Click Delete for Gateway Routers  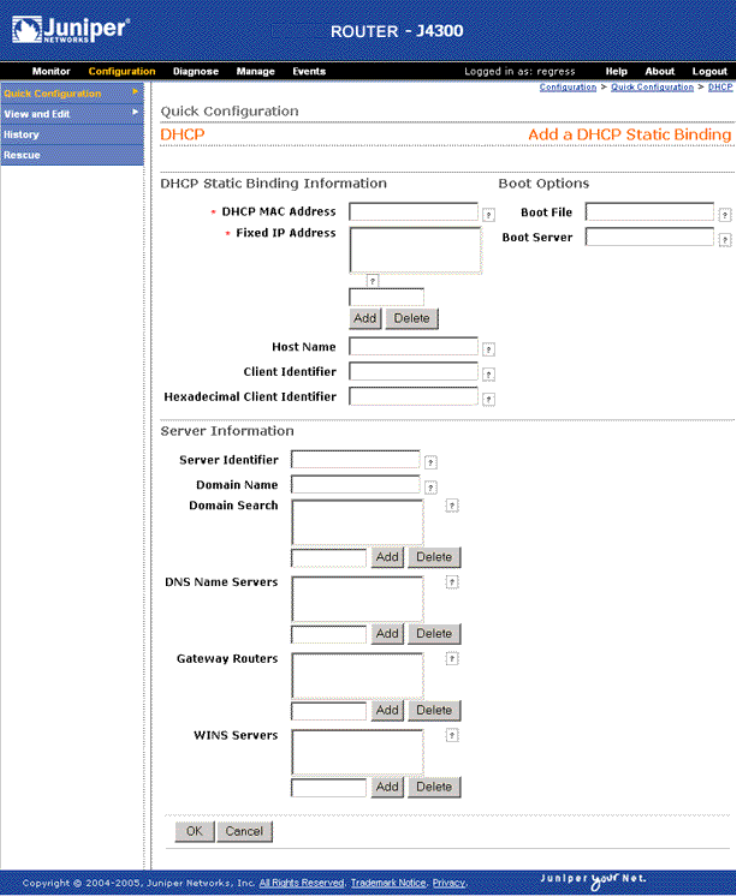click(x=434, y=710)
